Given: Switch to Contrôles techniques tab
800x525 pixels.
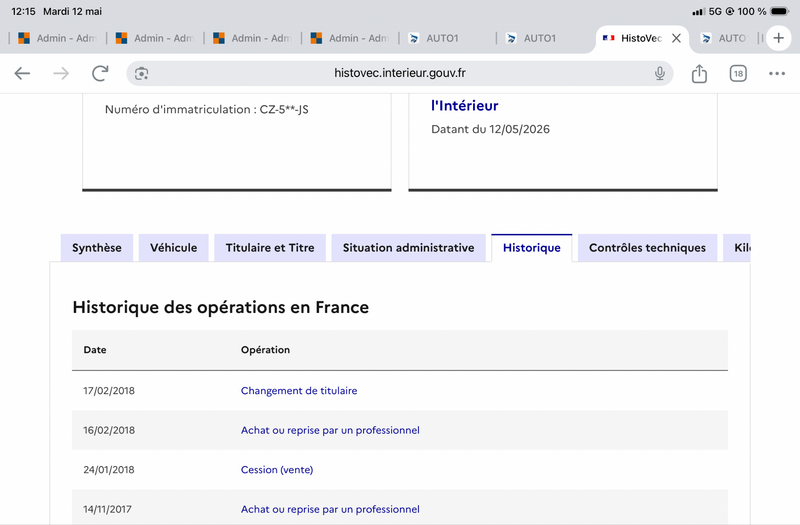Looking at the screenshot, I should [x=647, y=248].
